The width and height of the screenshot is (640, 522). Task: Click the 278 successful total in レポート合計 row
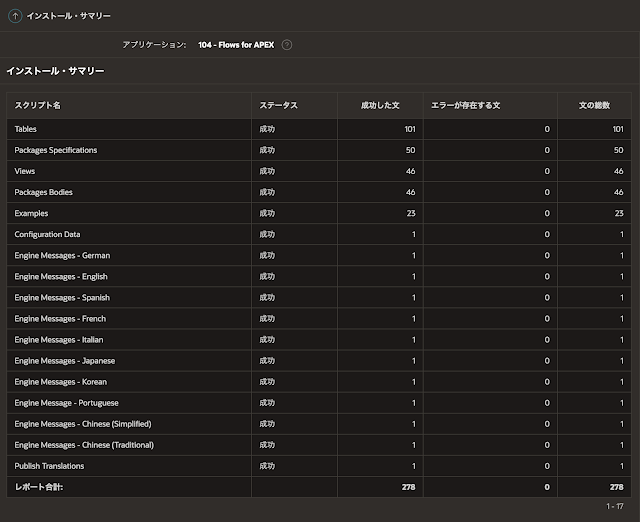pyautogui.click(x=409, y=487)
